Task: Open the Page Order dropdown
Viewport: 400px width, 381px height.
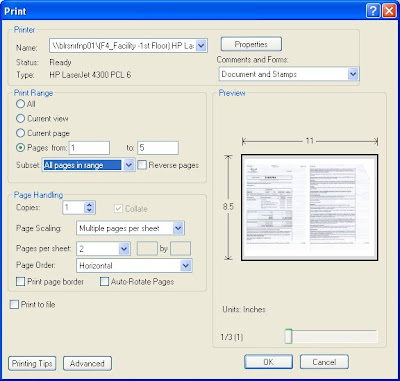Action: click(186, 266)
